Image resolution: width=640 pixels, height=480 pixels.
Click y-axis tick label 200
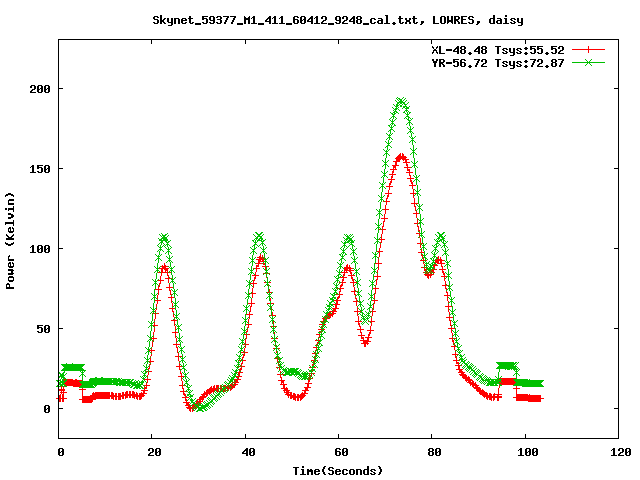(x=40, y=89)
